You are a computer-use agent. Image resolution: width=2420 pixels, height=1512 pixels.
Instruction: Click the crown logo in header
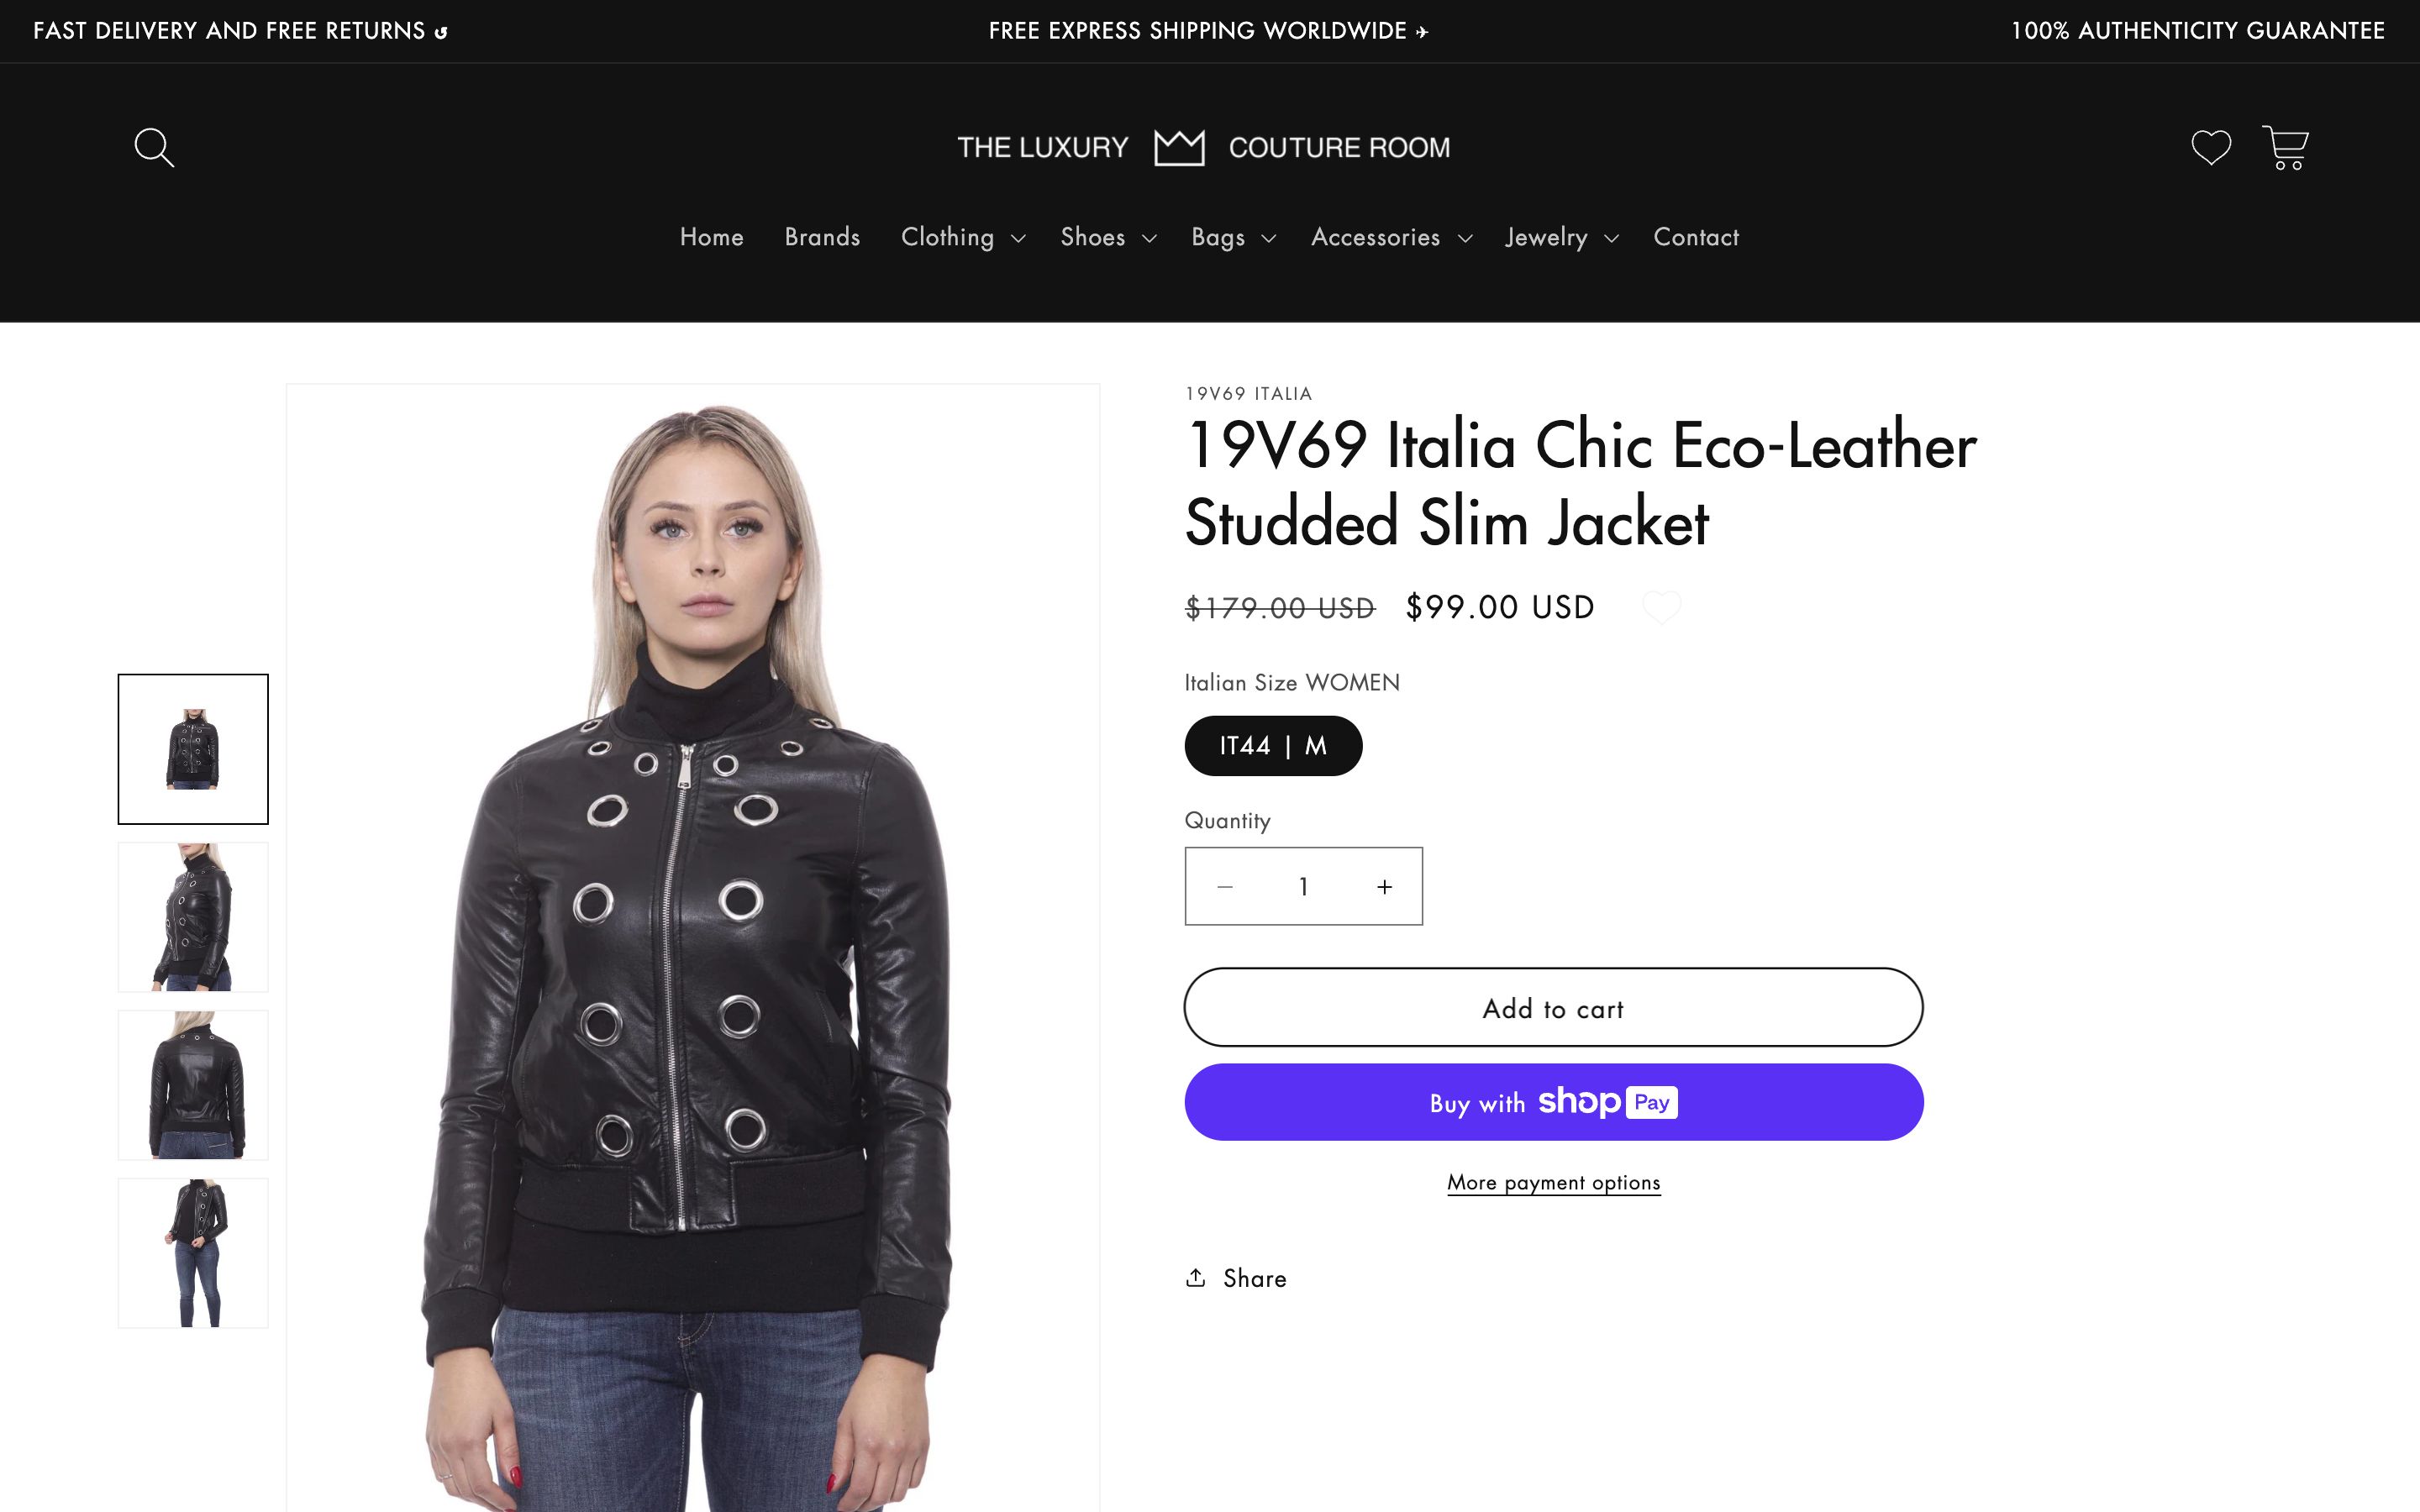(x=1179, y=147)
